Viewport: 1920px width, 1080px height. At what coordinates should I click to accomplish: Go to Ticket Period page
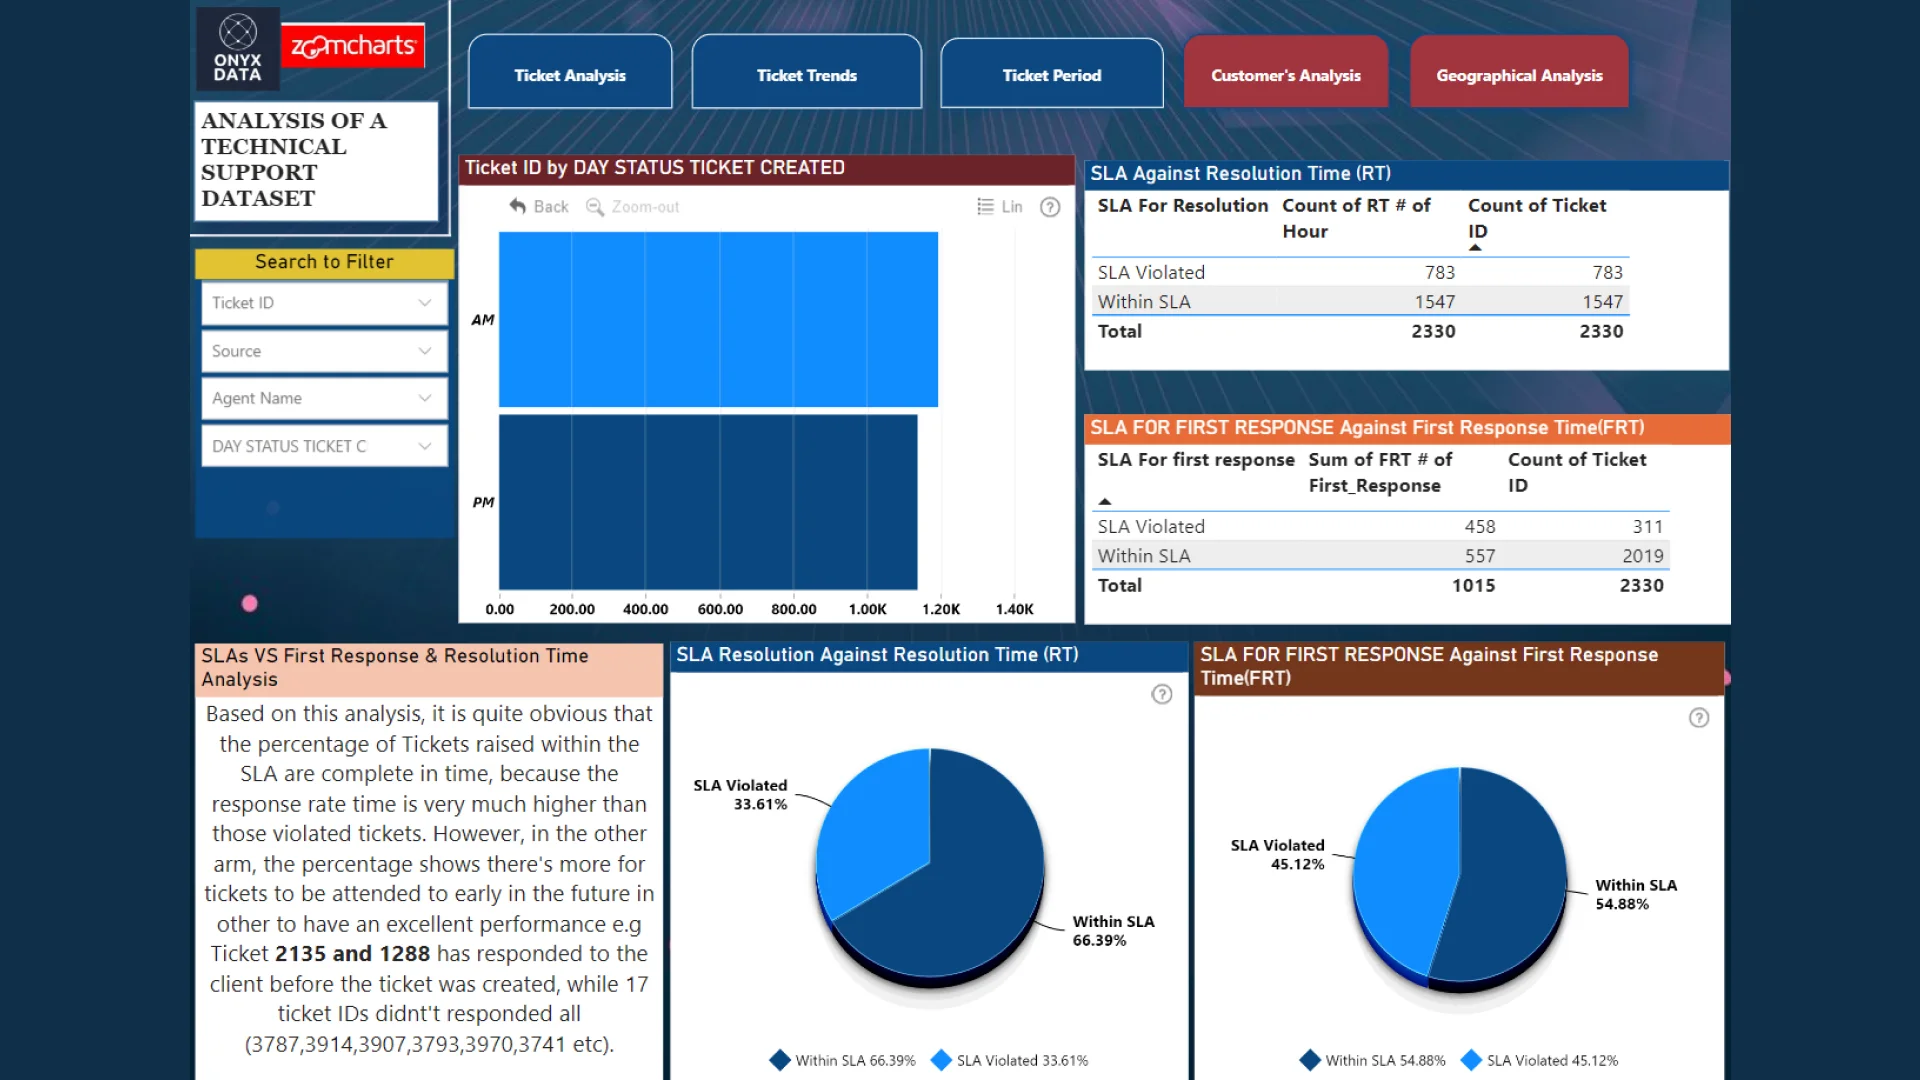[x=1052, y=75]
